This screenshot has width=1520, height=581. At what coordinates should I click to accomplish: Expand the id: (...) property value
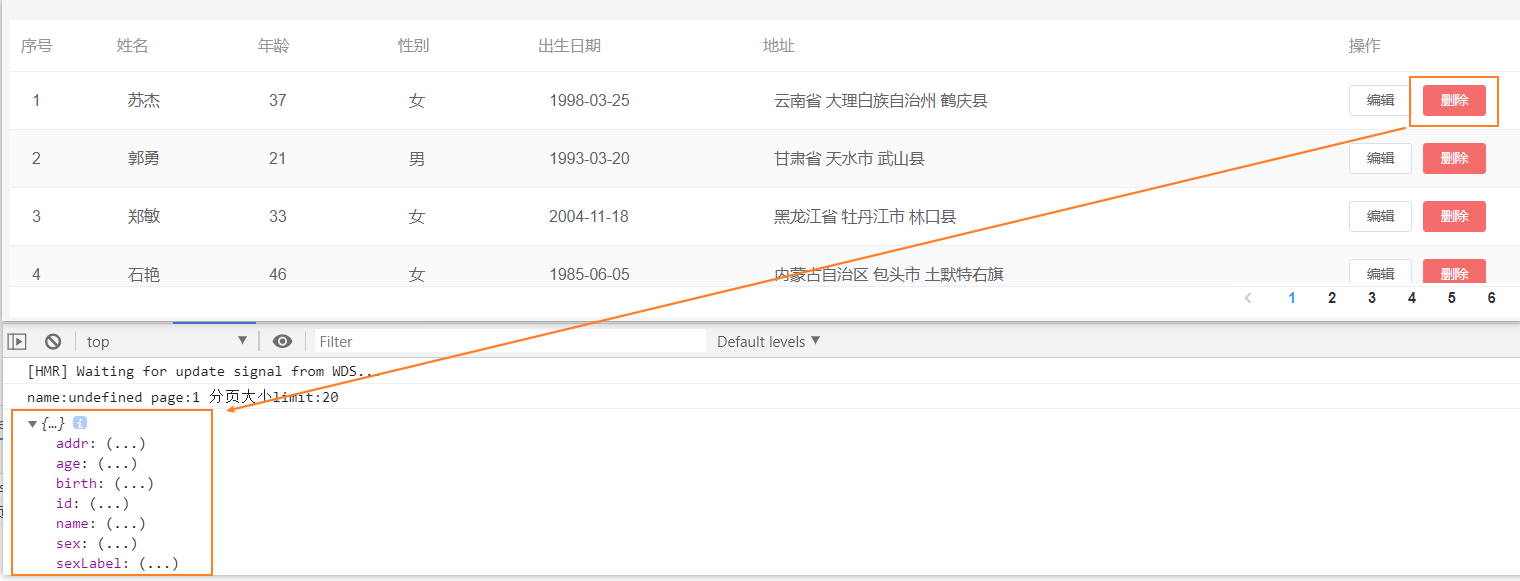(109, 503)
